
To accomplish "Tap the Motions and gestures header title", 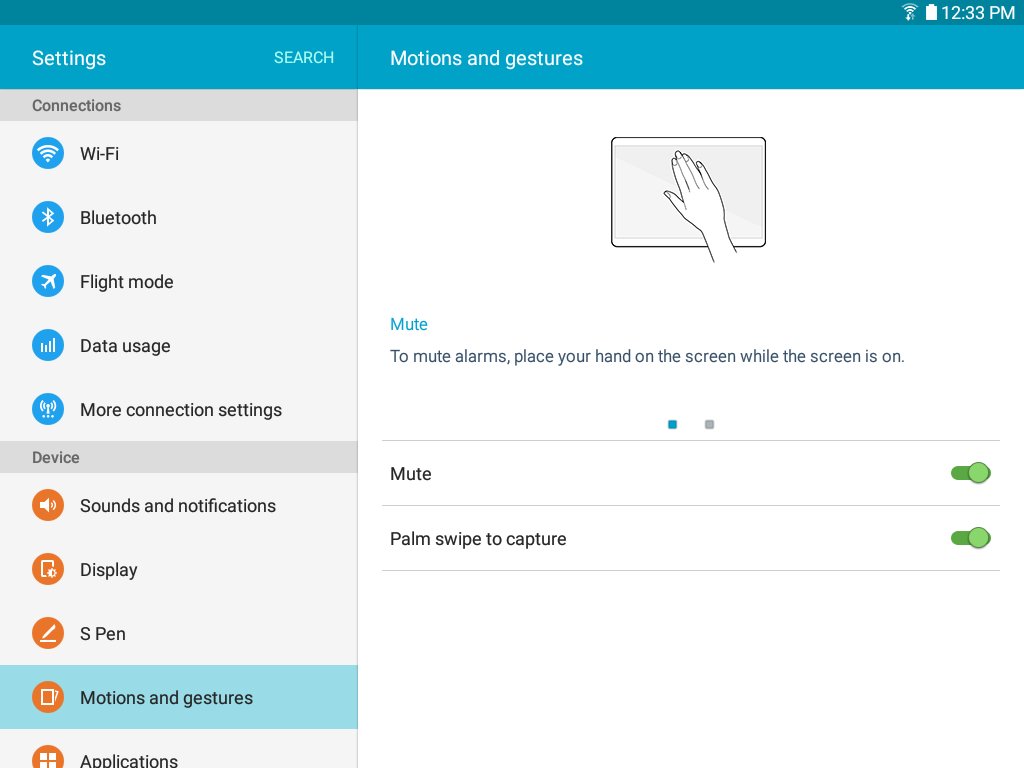I will [x=487, y=58].
